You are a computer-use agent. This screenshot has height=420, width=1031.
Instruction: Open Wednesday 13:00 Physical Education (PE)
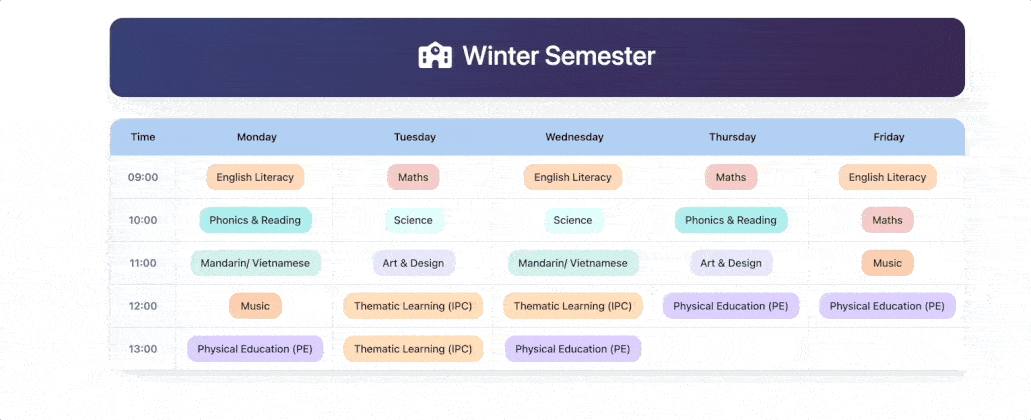pos(573,348)
